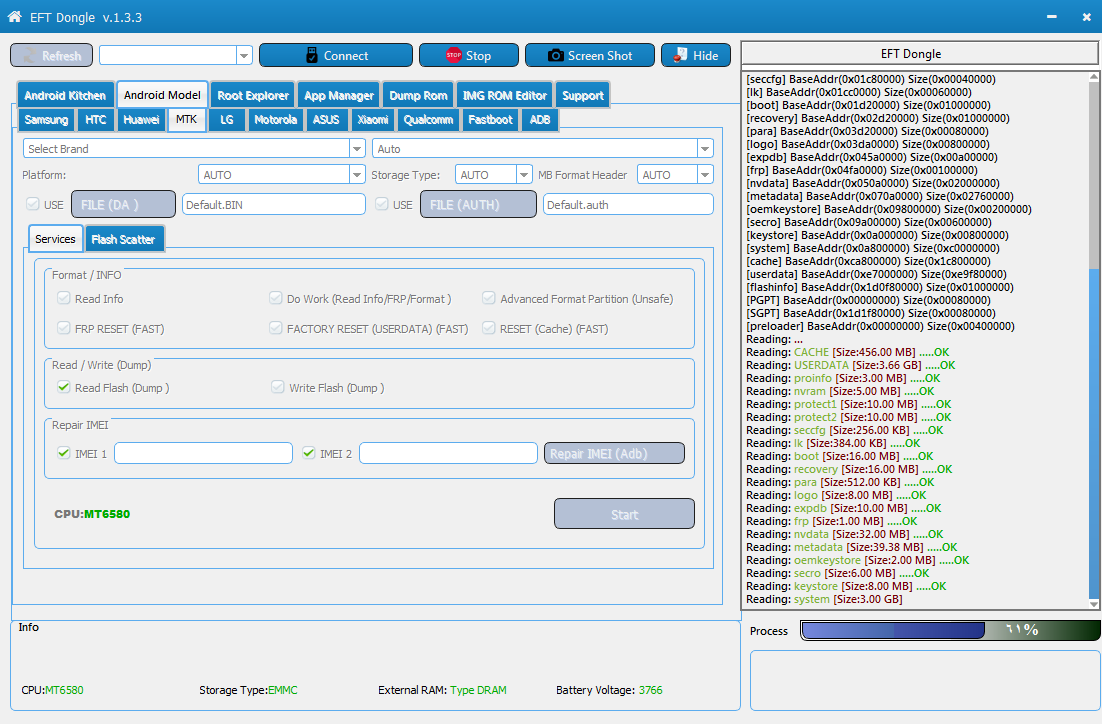Viewport: 1102px width, 724px height.
Task: Select the HTC brand tab
Action: click(96, 119)
